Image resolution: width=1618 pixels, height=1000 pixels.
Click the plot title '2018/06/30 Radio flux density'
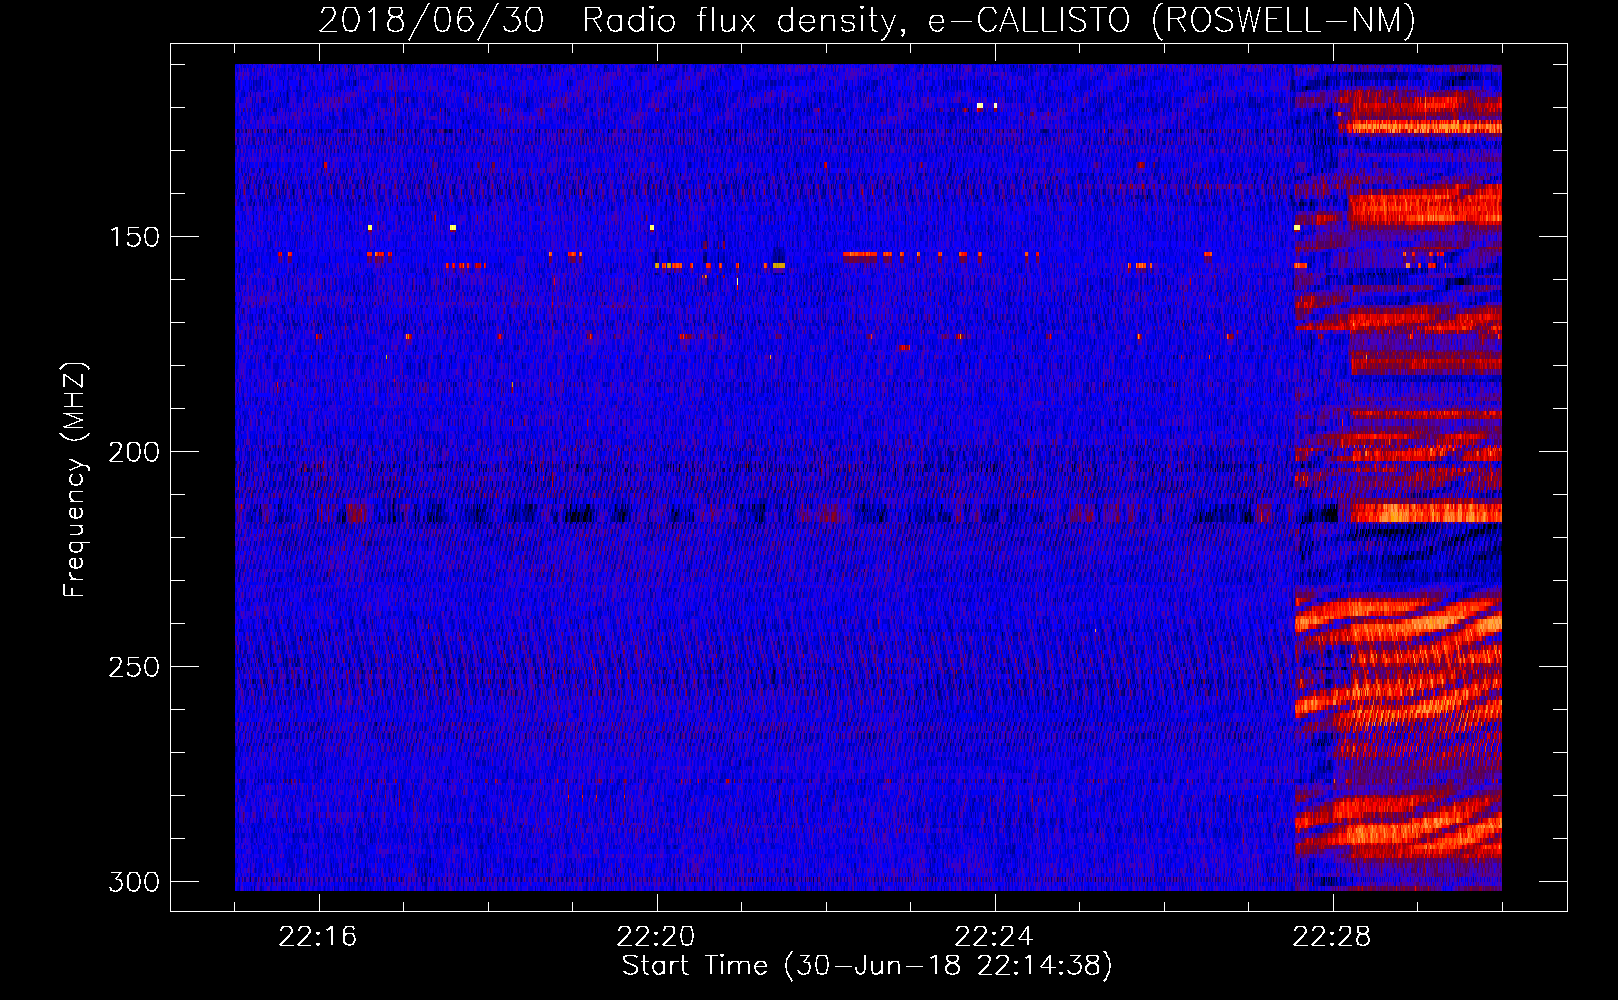click(867, 20)
